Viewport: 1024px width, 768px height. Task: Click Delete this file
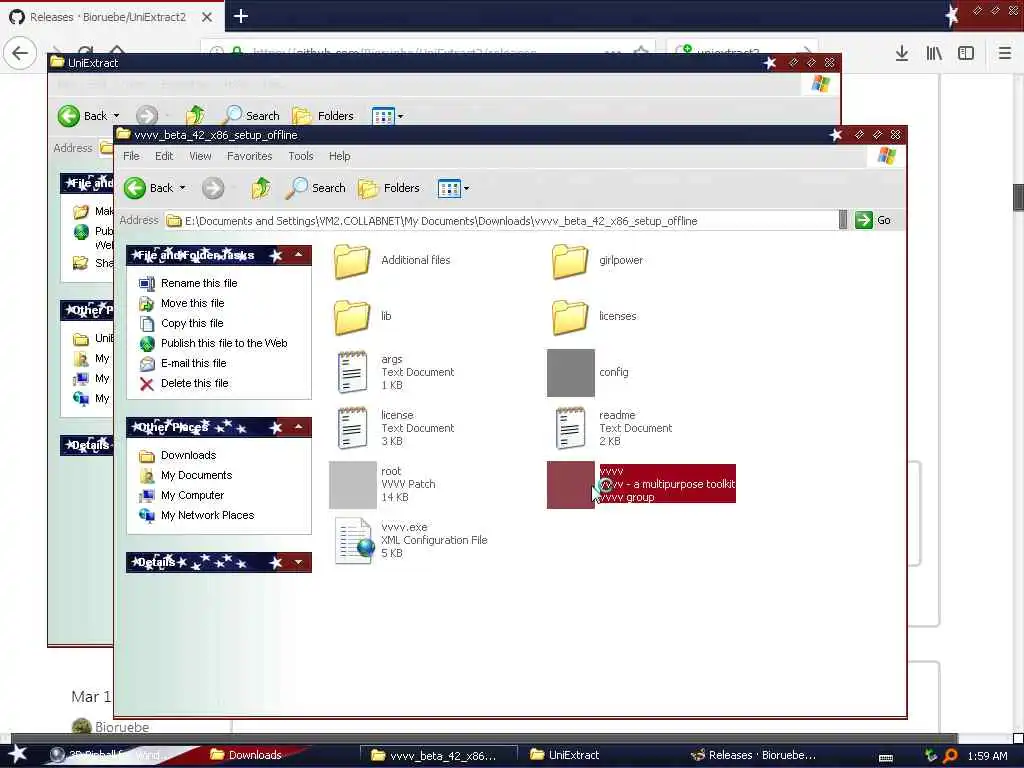184,383
